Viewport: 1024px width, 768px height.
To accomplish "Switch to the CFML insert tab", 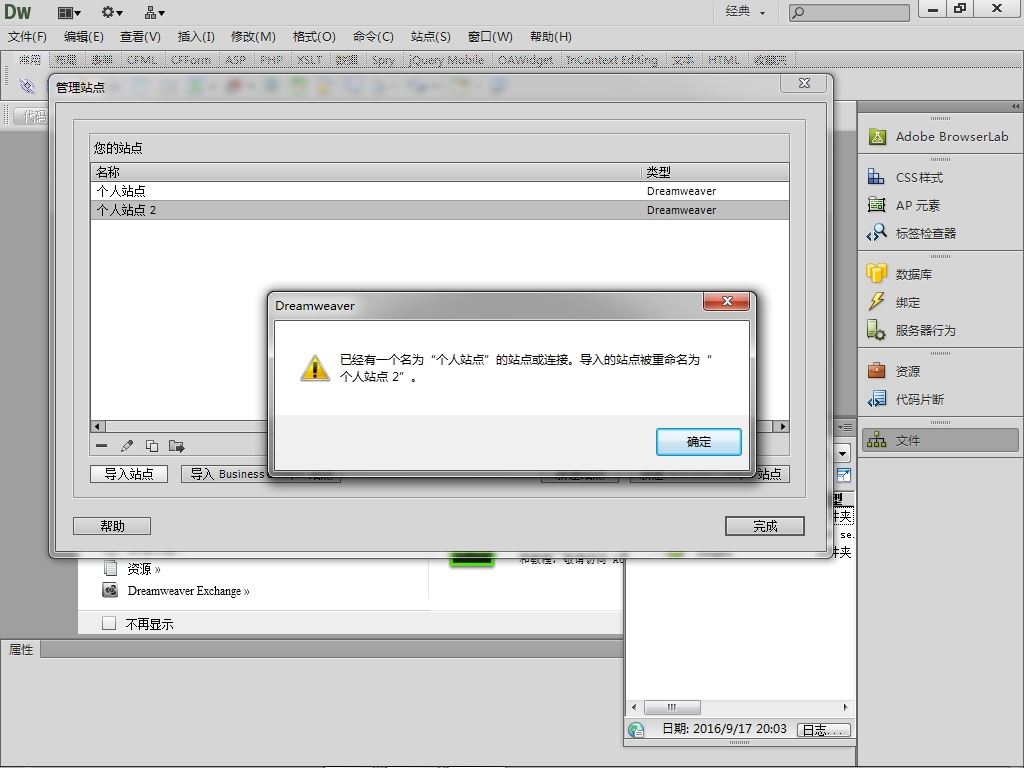I will 142,60.
